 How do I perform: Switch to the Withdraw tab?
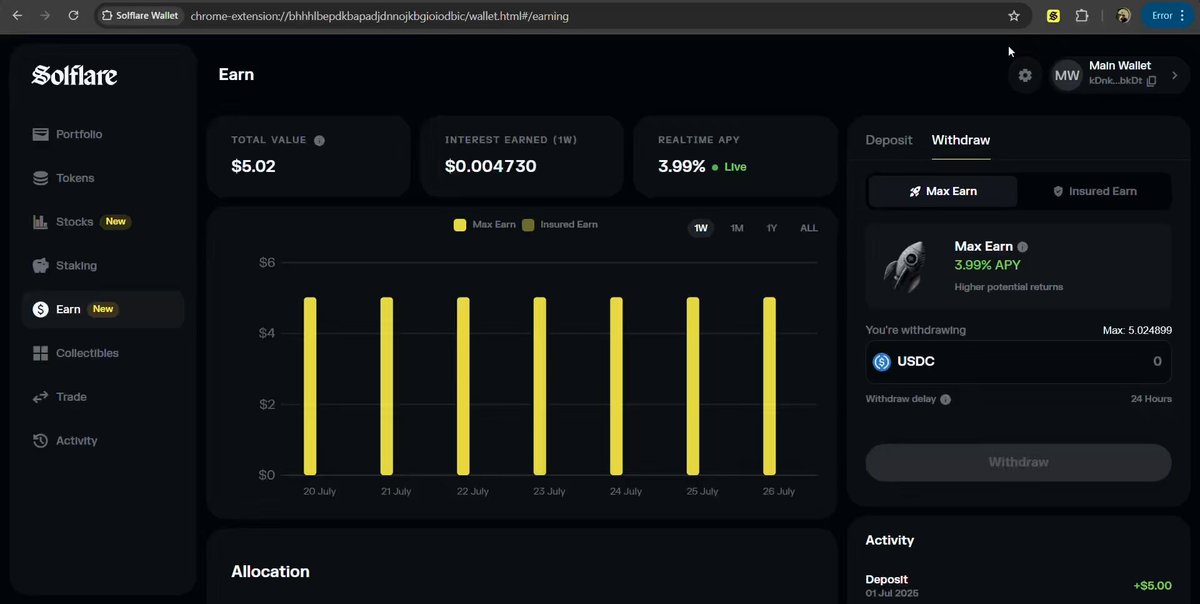point(961,140)
